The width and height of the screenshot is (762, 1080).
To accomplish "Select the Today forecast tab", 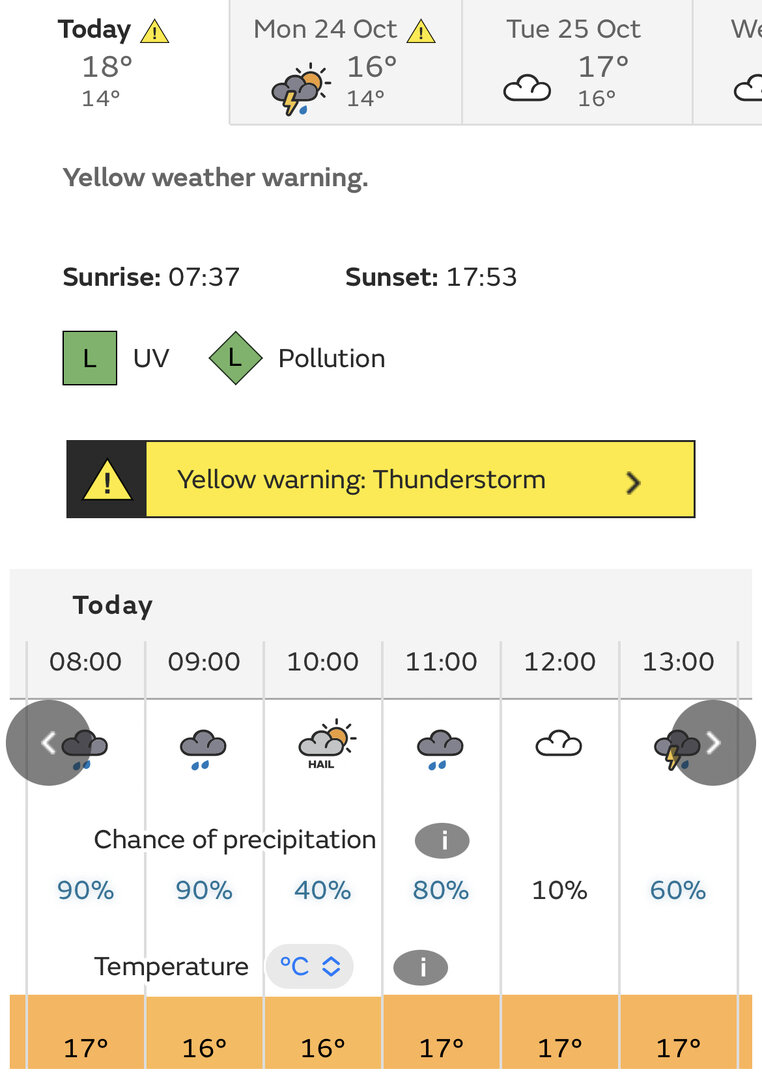I will [114, 62].
